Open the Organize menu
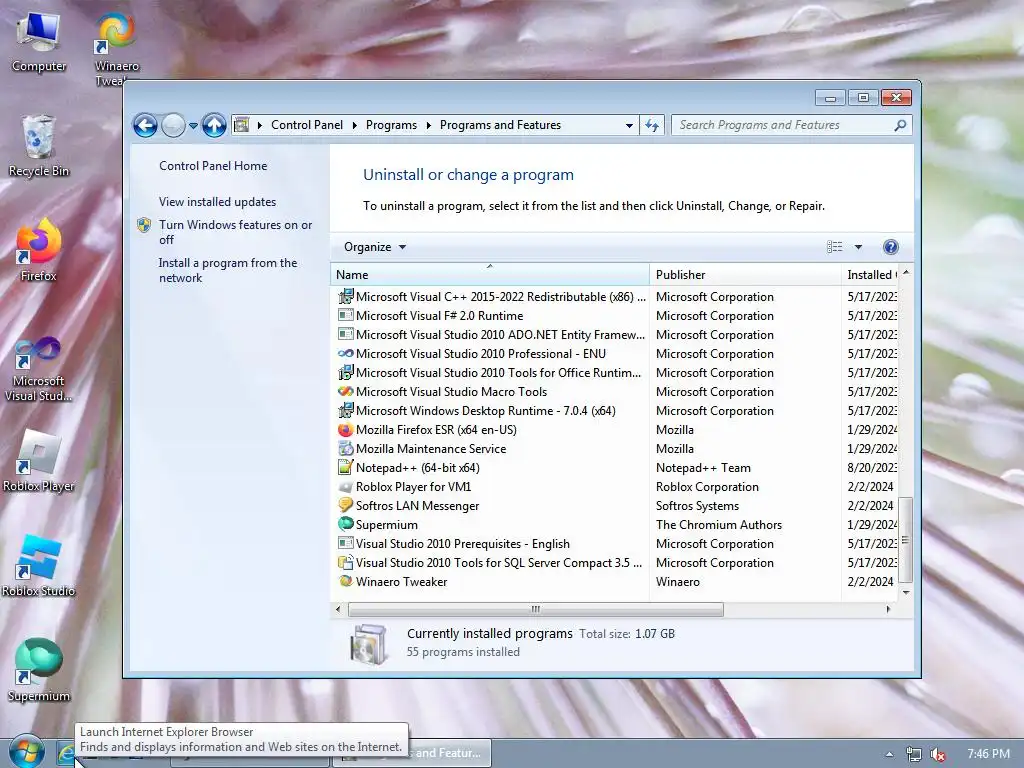The image size is (1024, 768). [x=375, y=247]
